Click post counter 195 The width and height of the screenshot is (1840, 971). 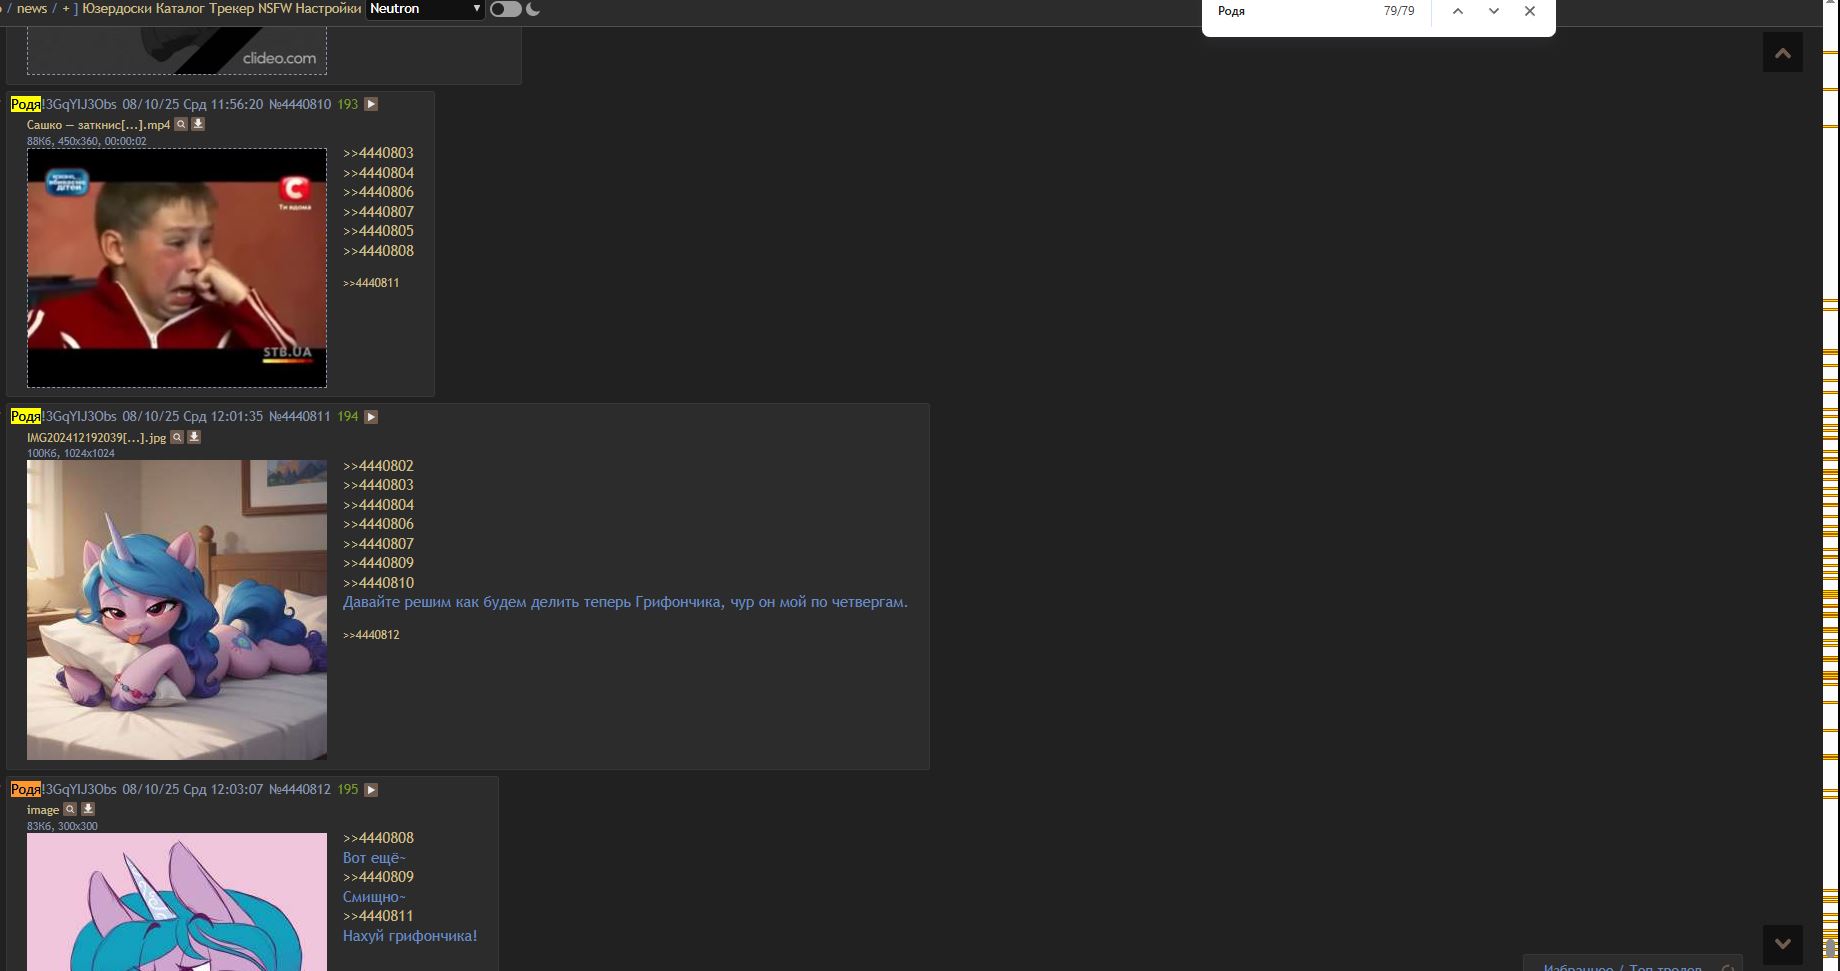[347, 790]
